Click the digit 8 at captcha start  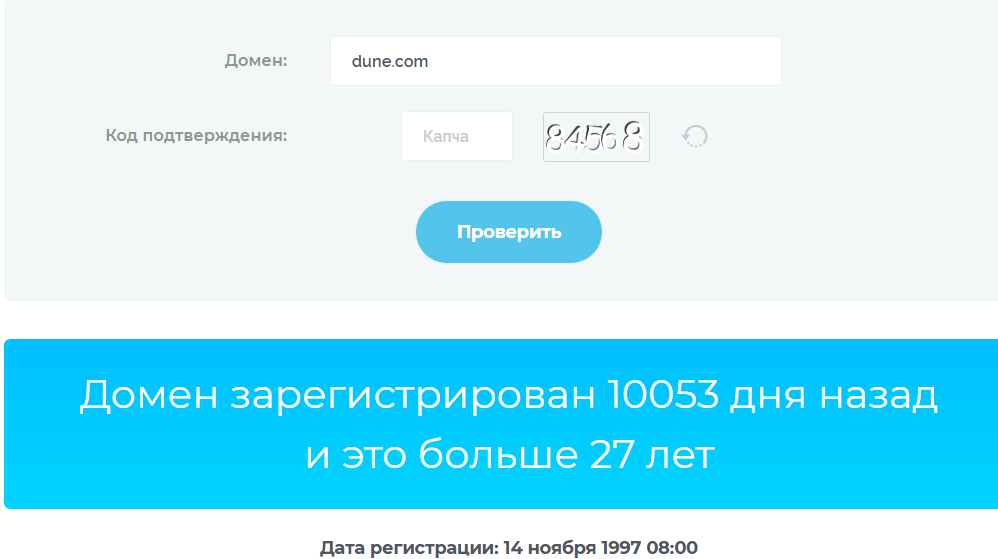(x=555, y=138)
